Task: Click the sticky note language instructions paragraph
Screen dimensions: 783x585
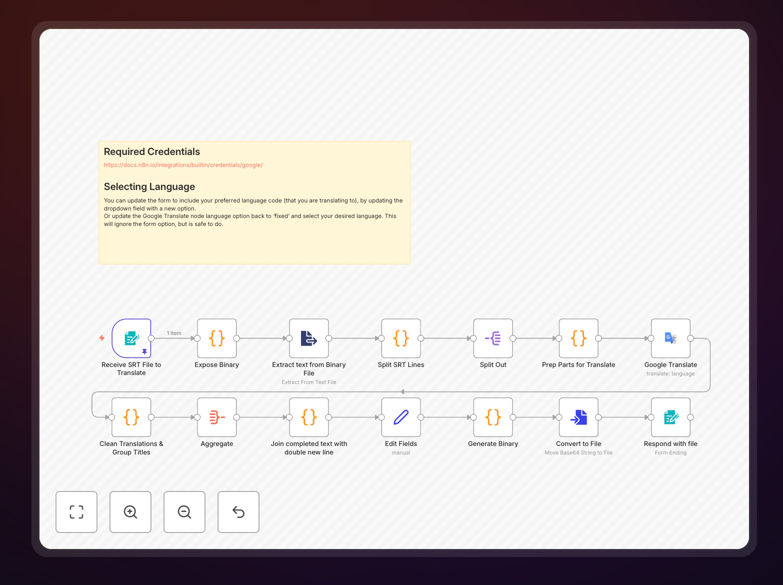Action: tap(253, 212)
